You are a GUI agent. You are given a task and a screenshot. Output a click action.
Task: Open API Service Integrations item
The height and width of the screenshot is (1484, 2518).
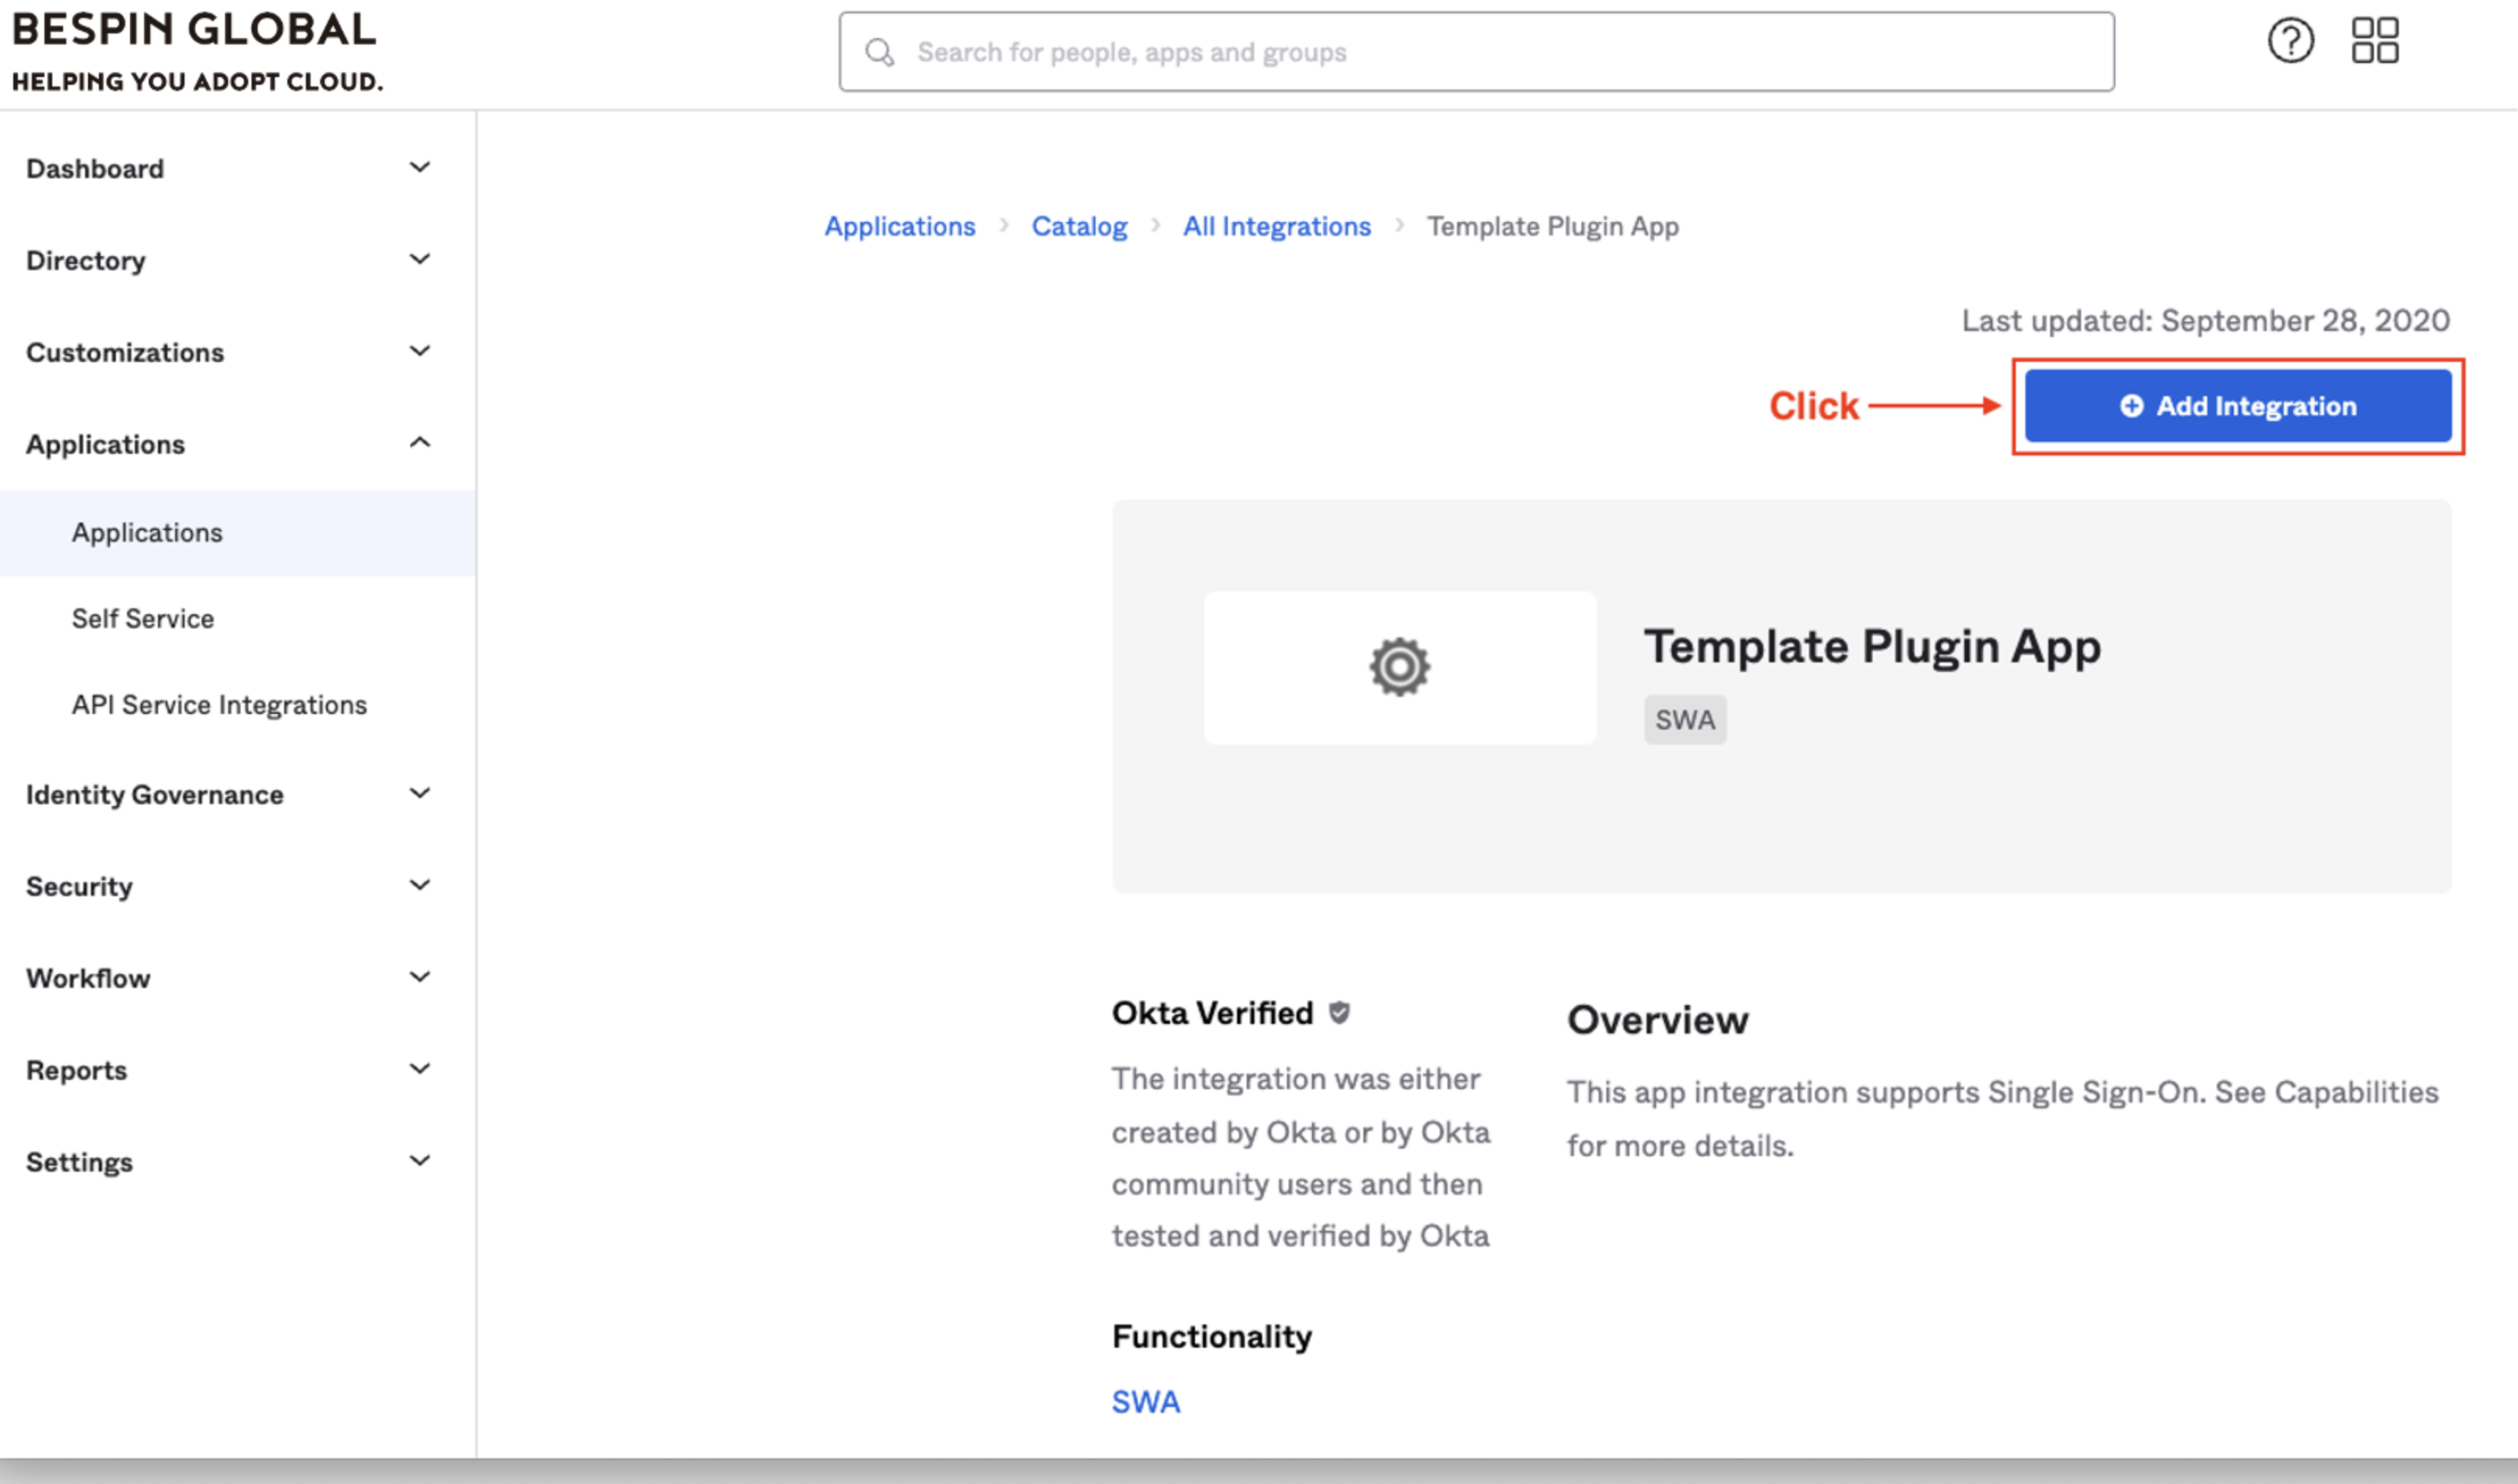pos(219,705)
